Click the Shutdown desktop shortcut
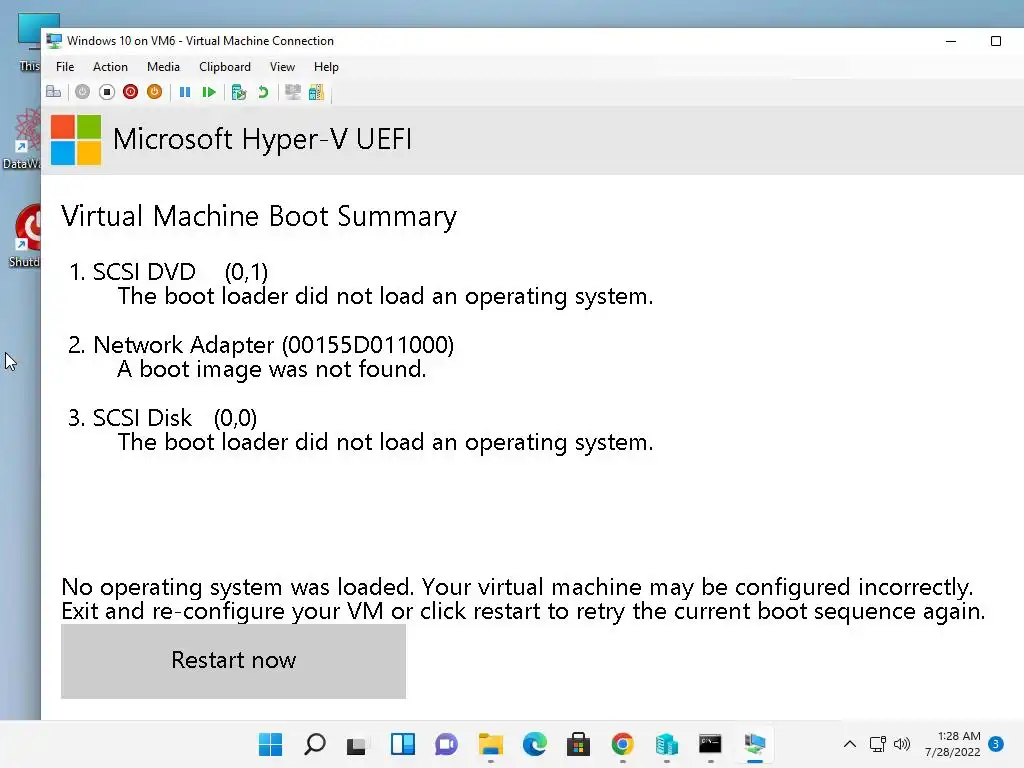Viewport: 1024px width, 768px height. point(26,236)
